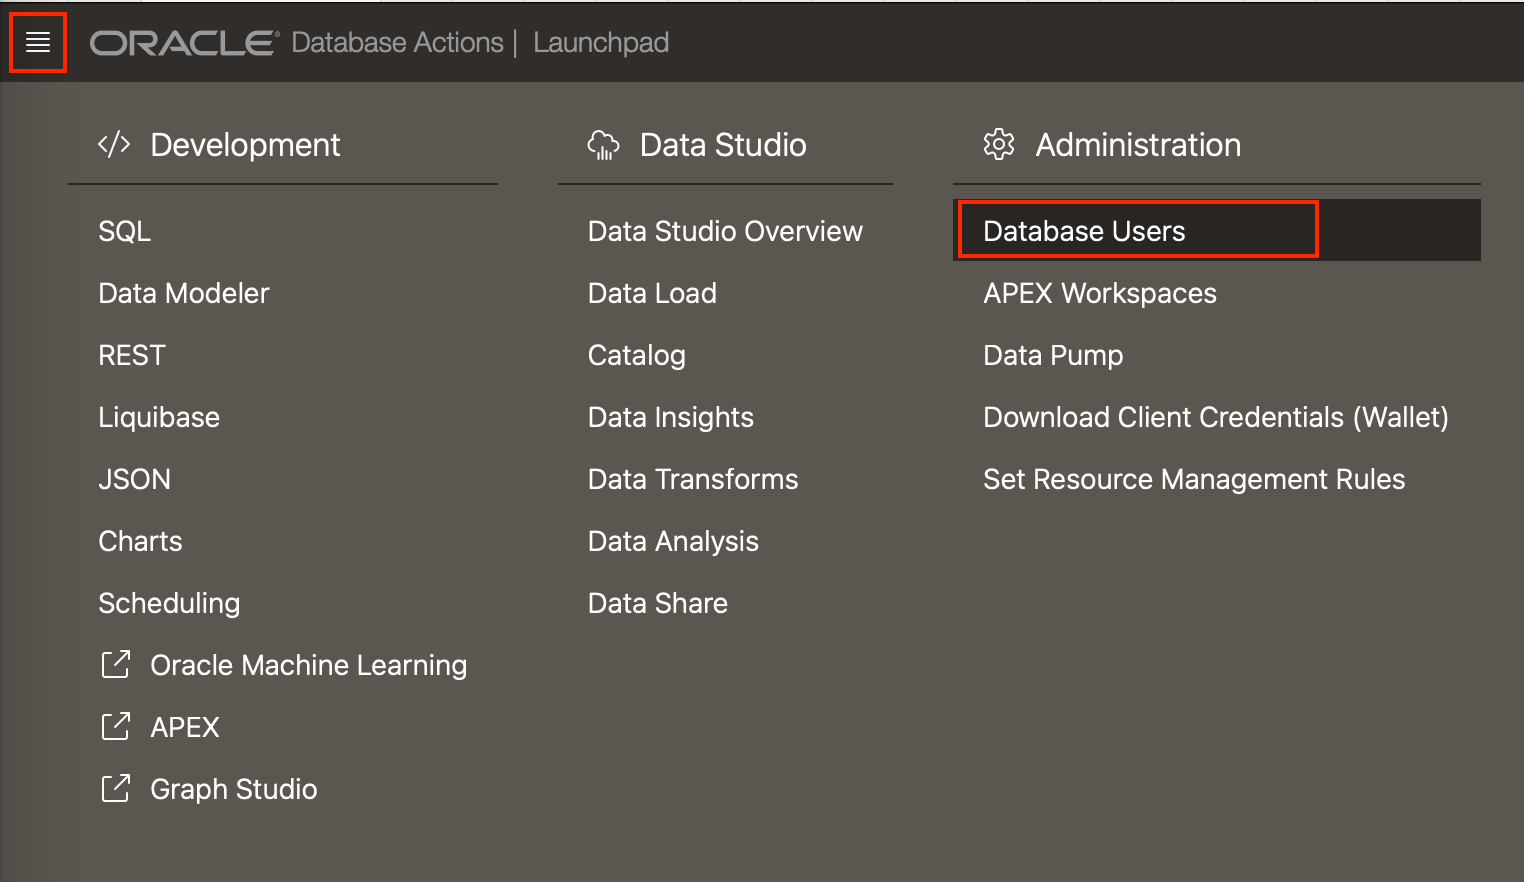Open the Scheduling page
The height and width of the screenshot is (882, 1524).
(x=169, y=603)
